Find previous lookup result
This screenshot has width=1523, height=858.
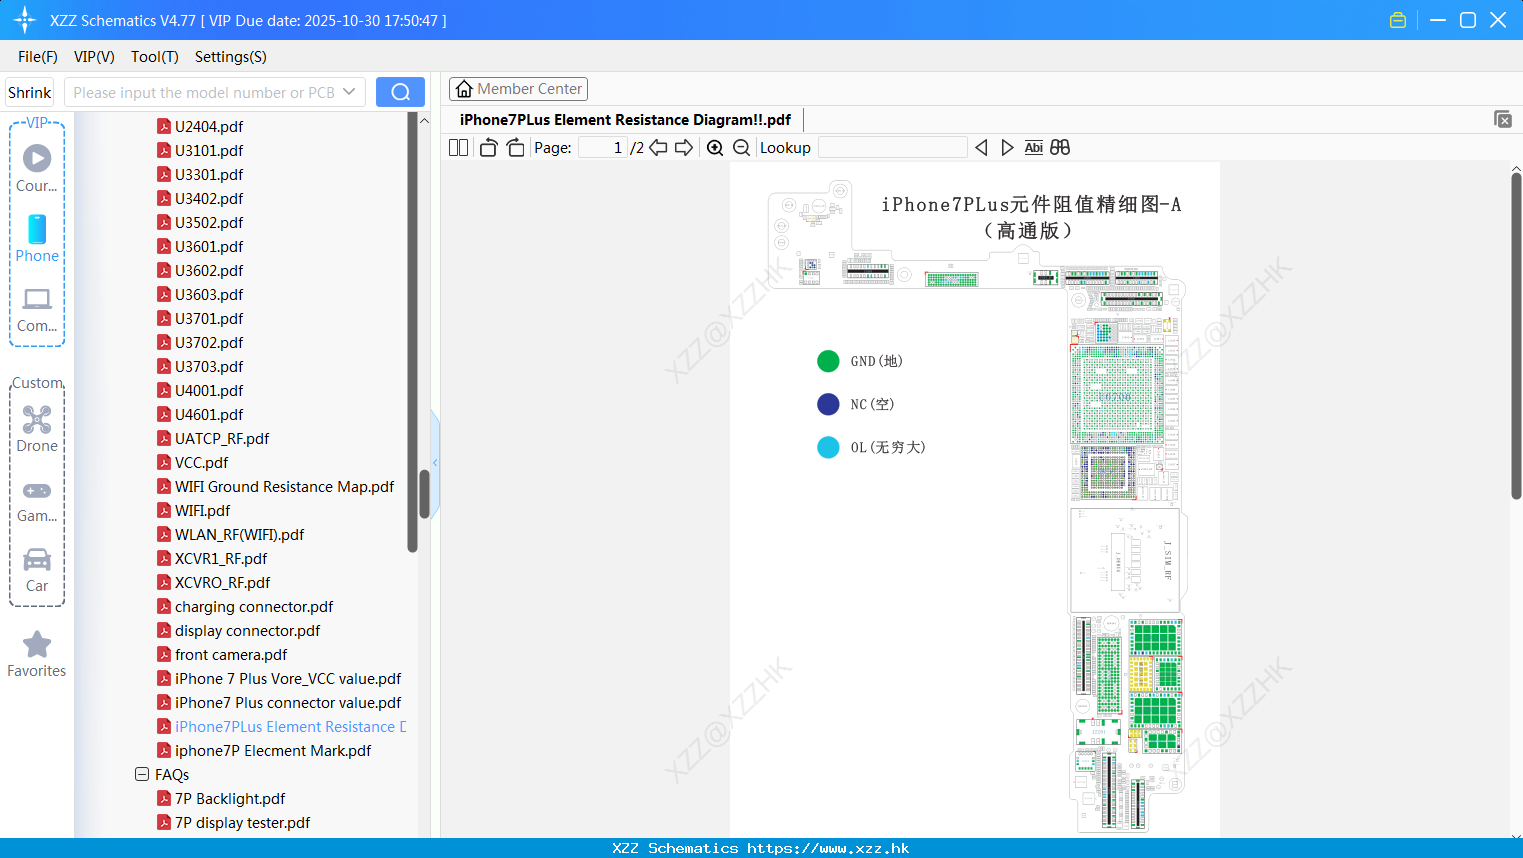click(981, 148)
